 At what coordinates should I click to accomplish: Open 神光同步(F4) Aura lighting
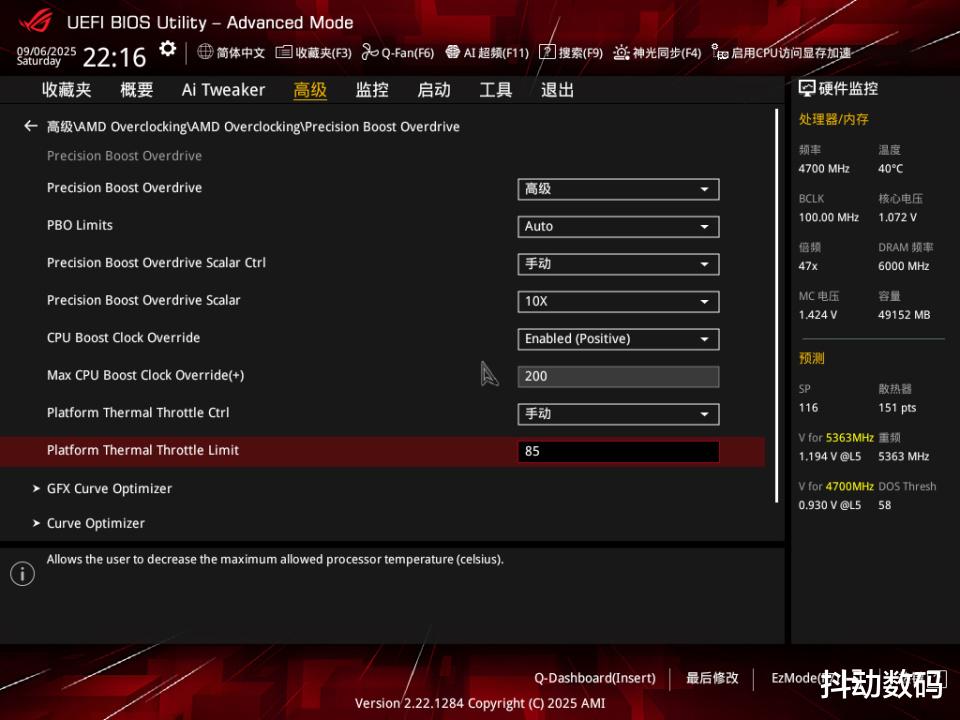coord(657,53)
